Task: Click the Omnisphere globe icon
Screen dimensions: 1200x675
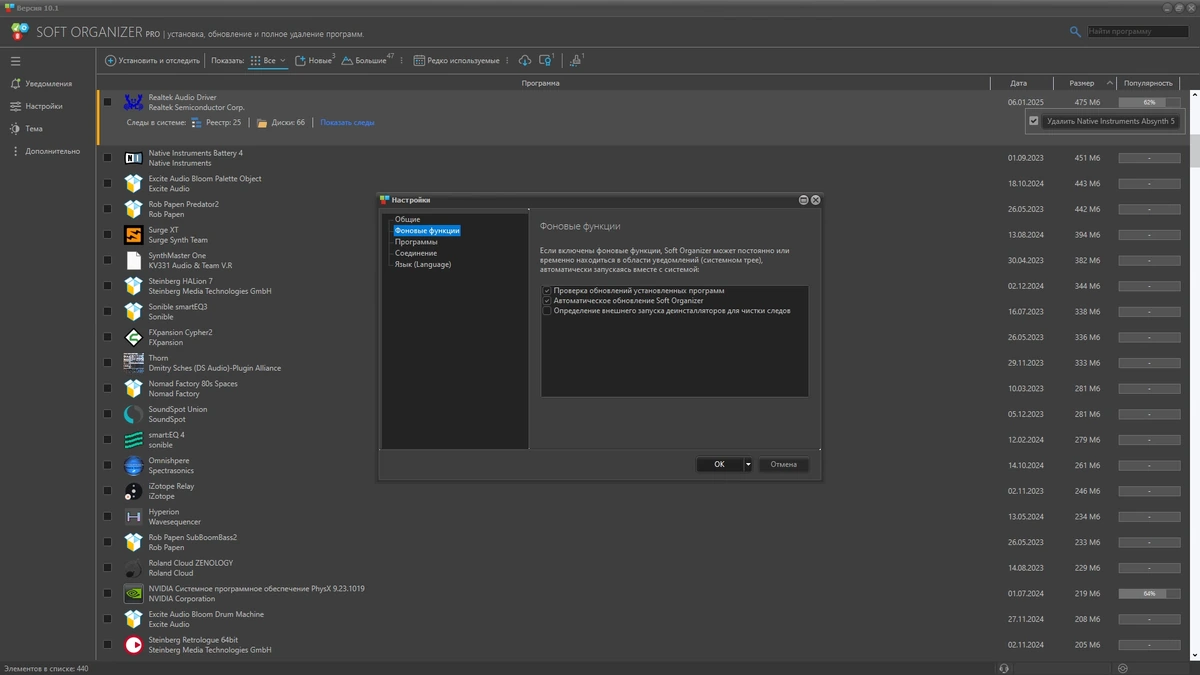Action: tap(133, 466)
